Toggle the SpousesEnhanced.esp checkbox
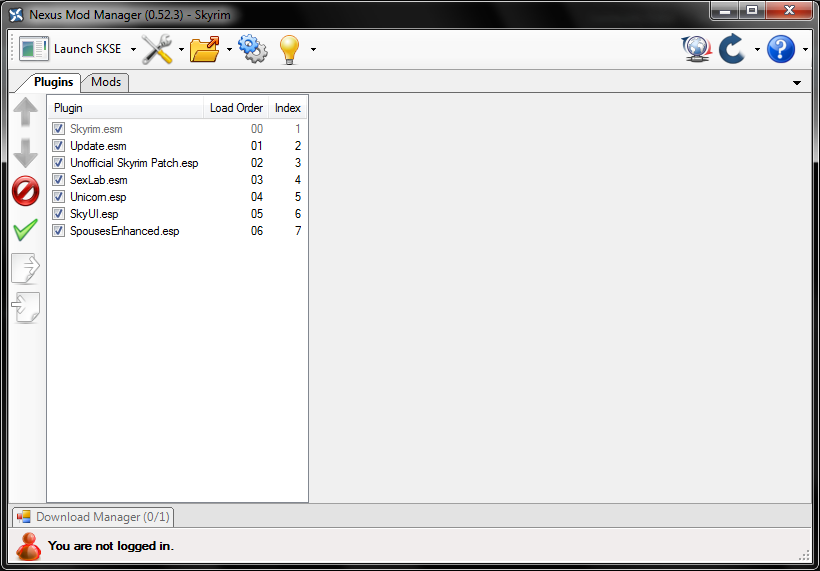Screen dimensions: 820x571 (x=58, y=231)
